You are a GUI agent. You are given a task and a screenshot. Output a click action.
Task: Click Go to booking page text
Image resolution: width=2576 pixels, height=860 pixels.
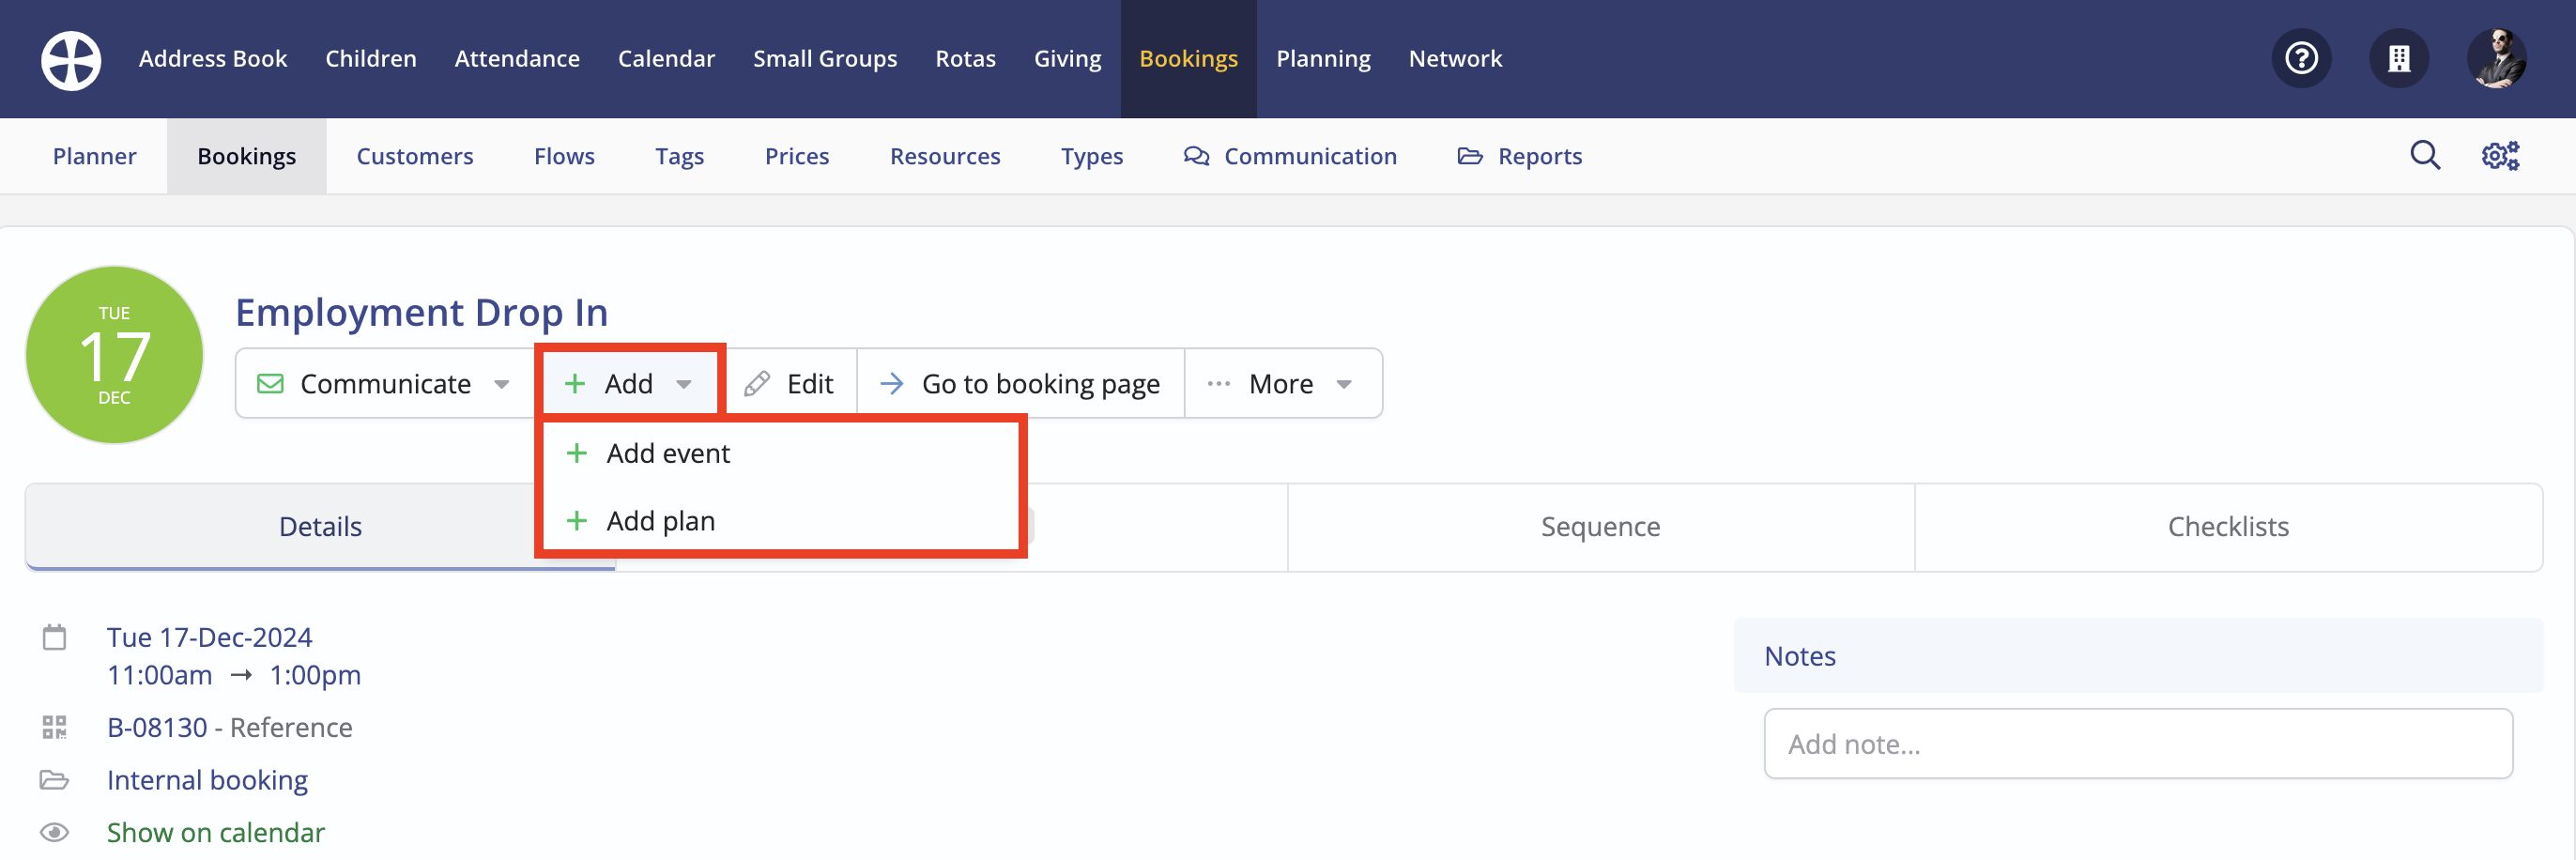[1040, 384]
